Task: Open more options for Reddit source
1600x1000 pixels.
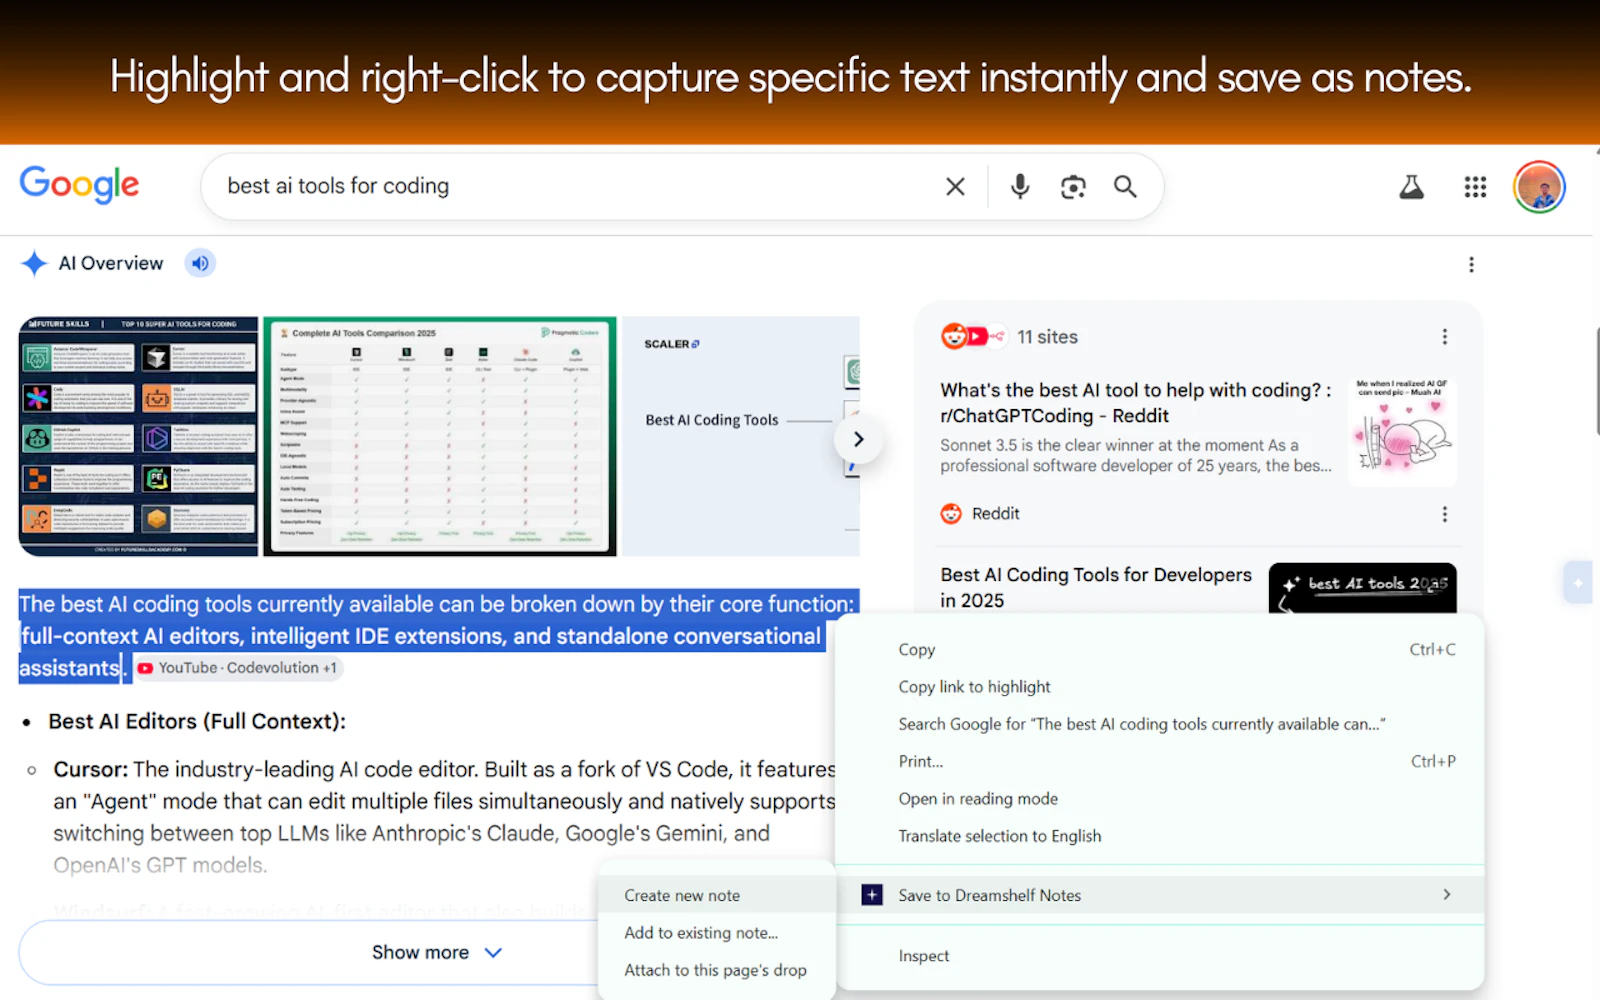Action: tap(1444, 514)
